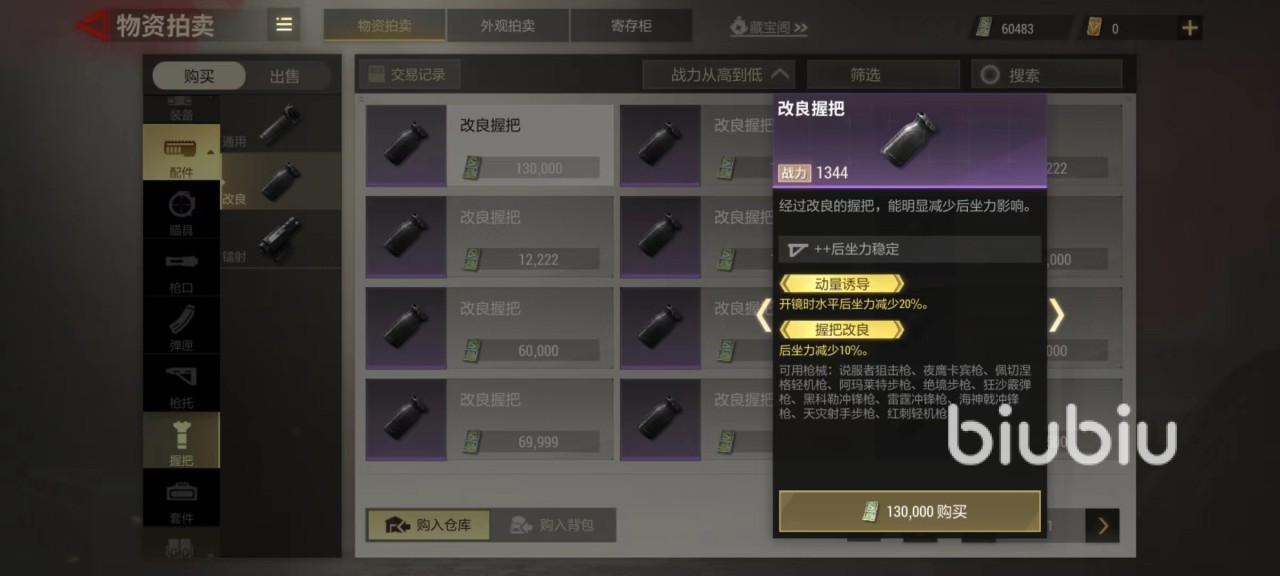Screen dimensions: 1280x576
Task: Select the 改良握把 listing priced 69,999
Action: click(x=490, y=420)
